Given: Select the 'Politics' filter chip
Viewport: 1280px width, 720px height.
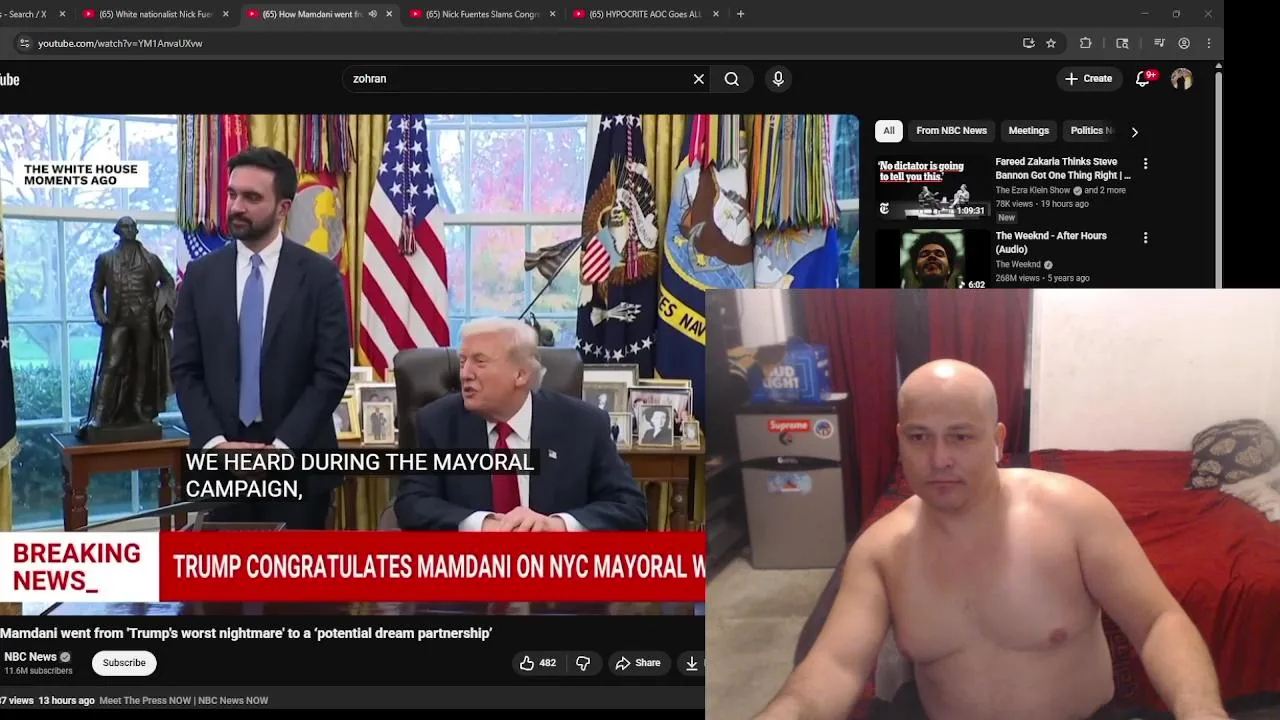Looking at the screenshot, I should tap(1090, 131).
